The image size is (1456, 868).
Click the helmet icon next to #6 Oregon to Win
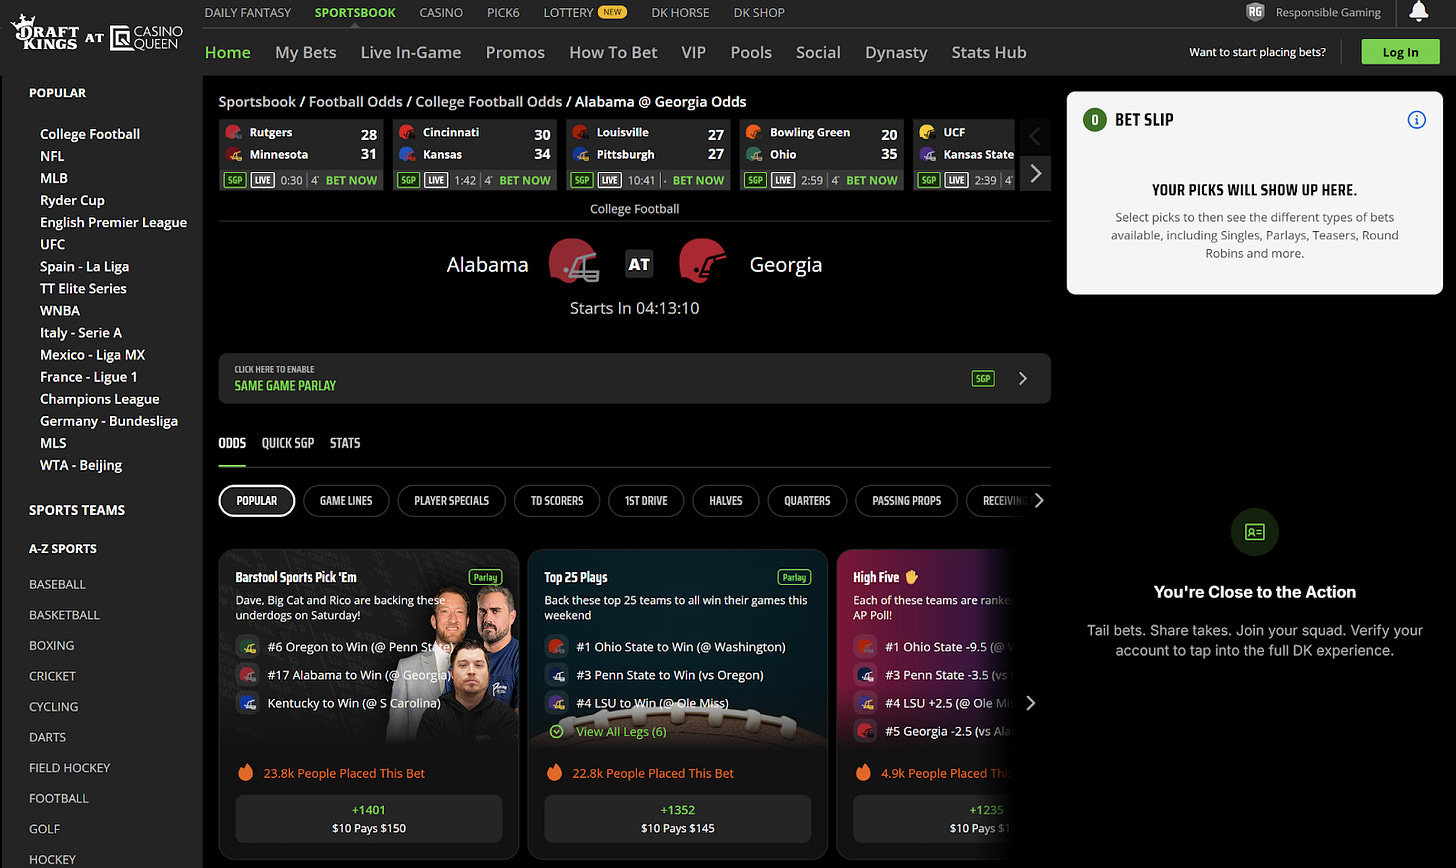[247, 647]
